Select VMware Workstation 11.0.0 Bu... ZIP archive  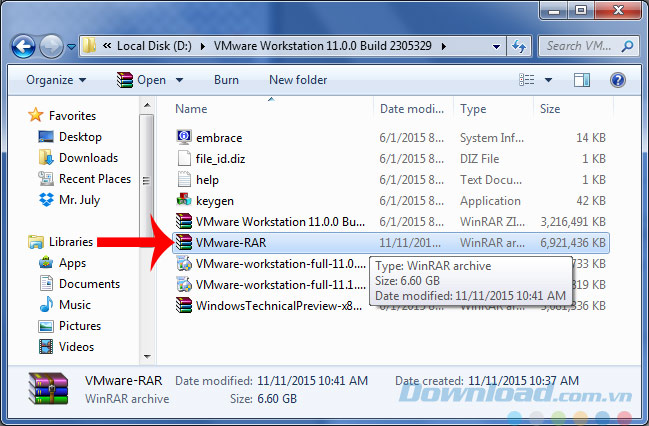tap(391, 221)
